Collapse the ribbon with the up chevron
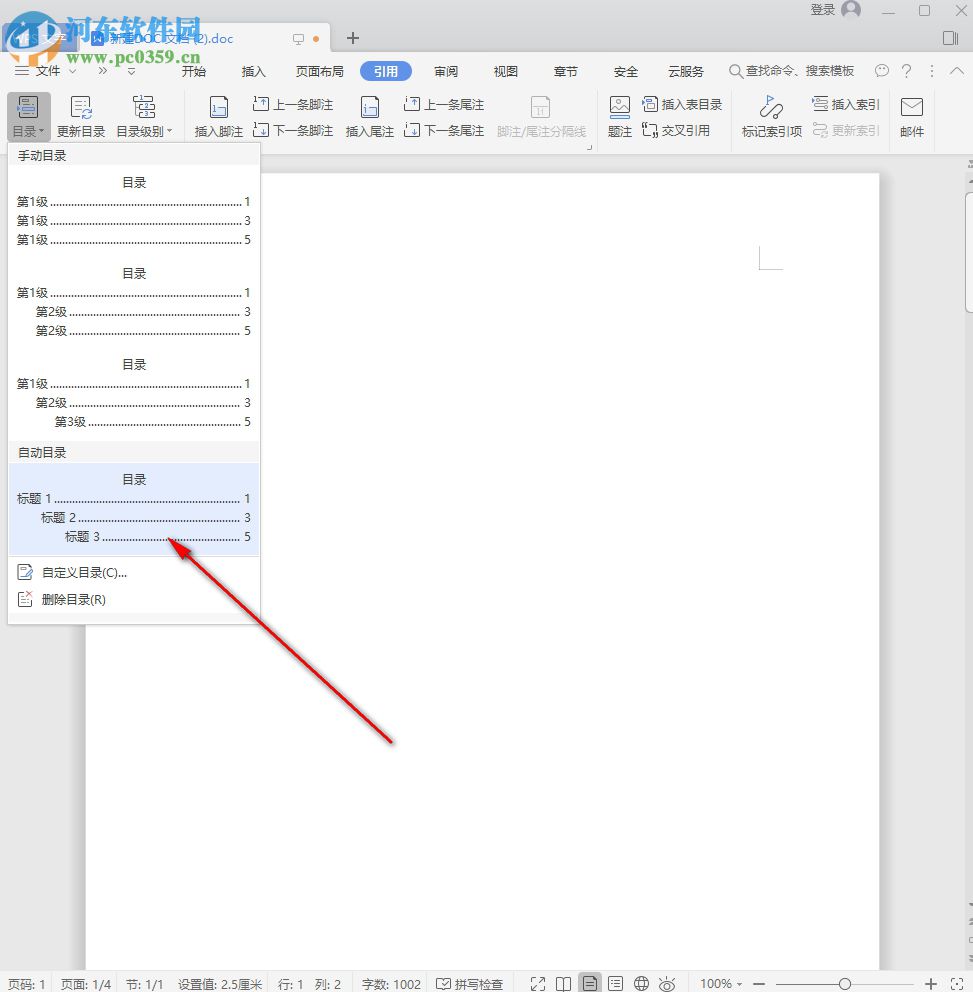The width and height of the screenshot is (973, 992). [957, 71]
